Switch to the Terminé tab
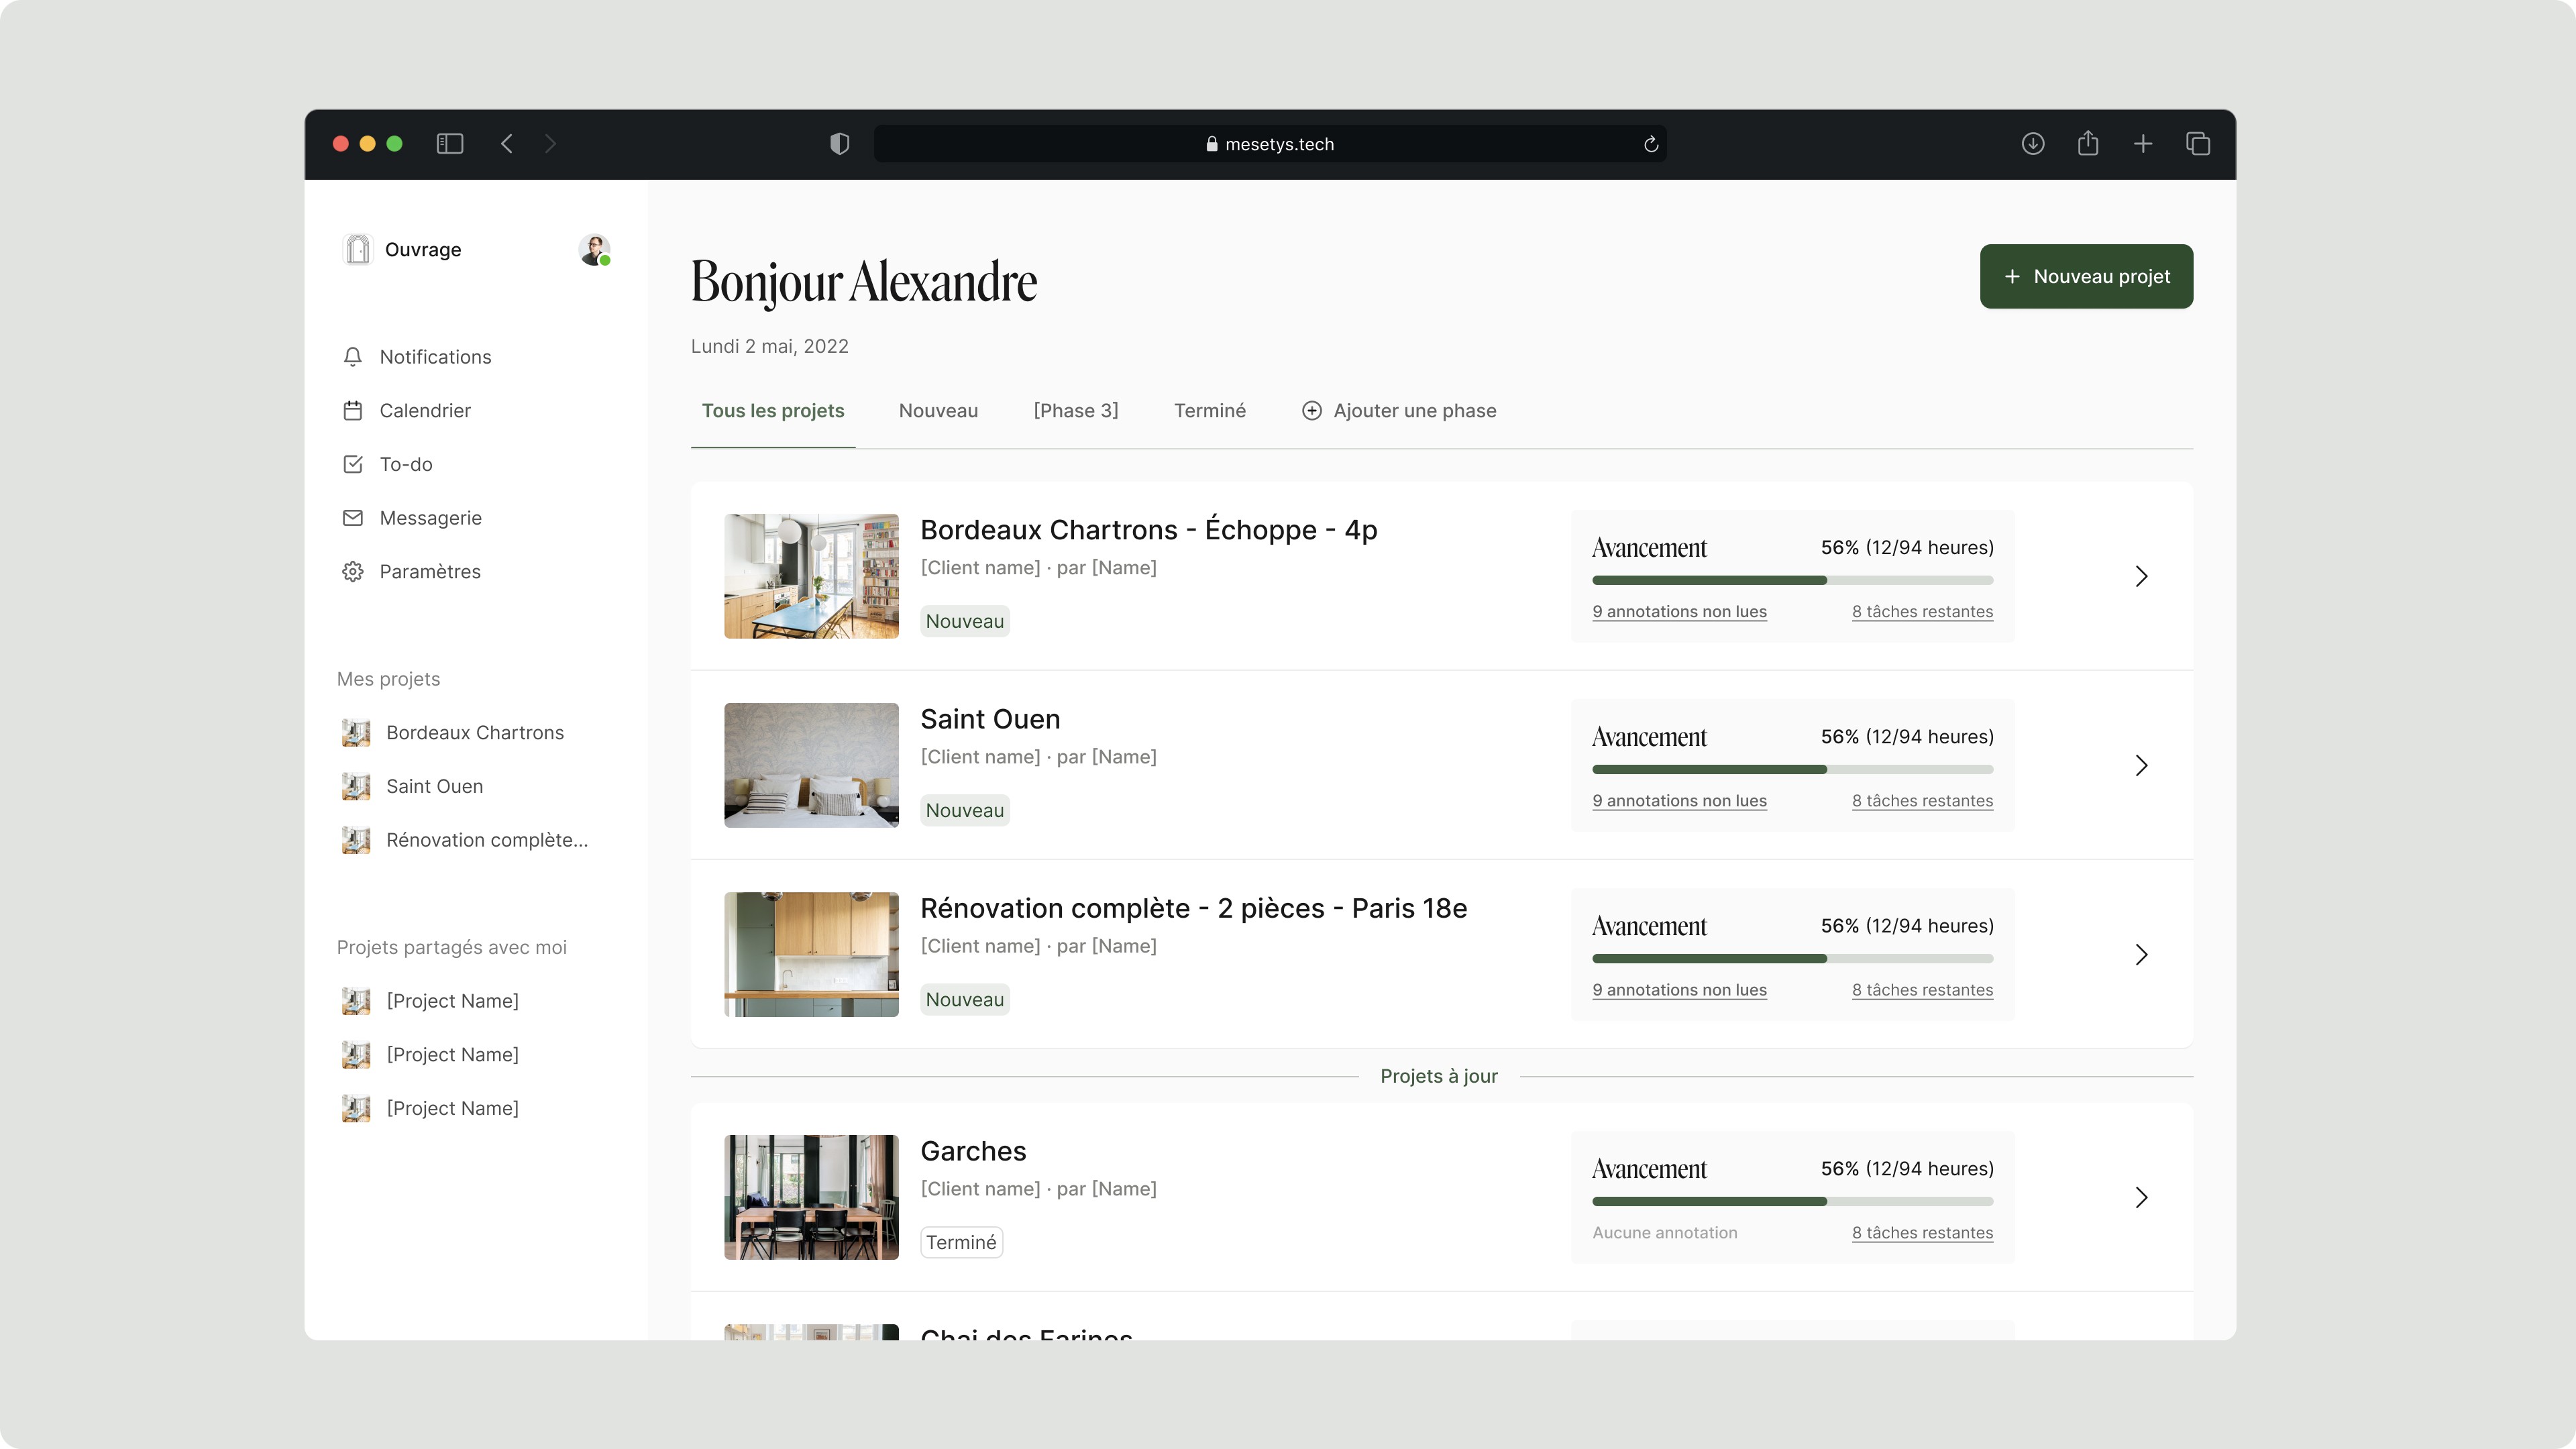 pos(1210,411)
